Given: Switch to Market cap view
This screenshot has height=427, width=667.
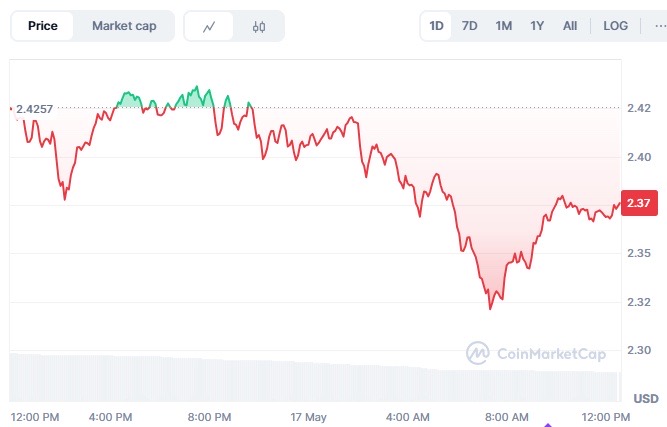Looking at the screenshot, I should 124,26.
